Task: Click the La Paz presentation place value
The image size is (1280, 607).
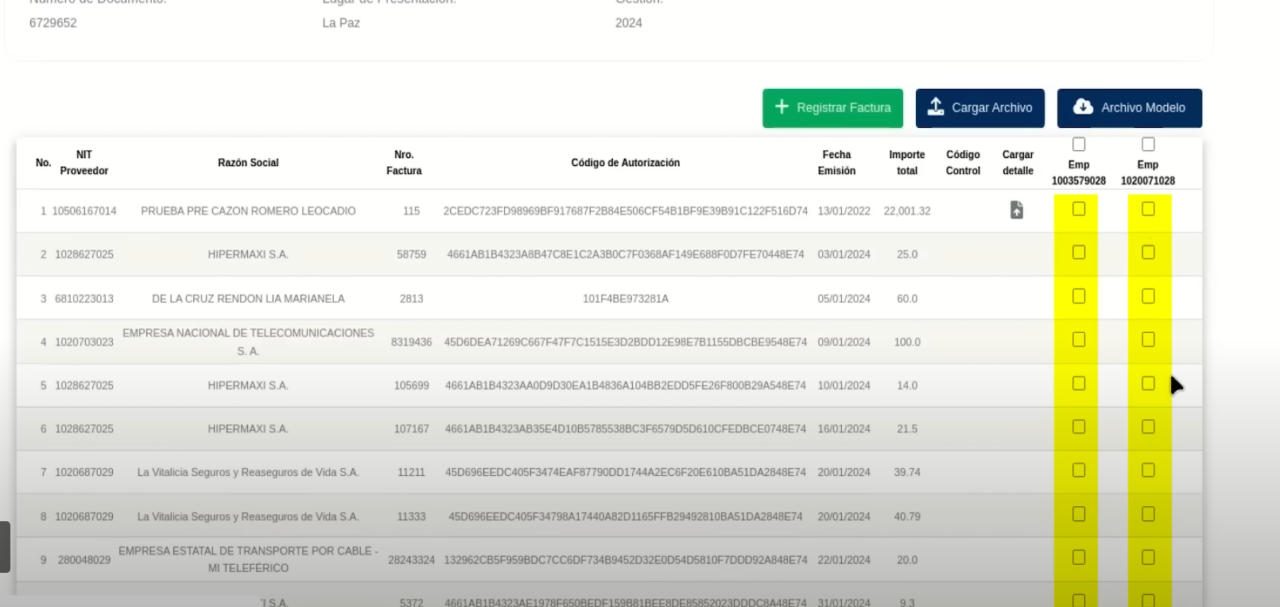Action: 341,23
